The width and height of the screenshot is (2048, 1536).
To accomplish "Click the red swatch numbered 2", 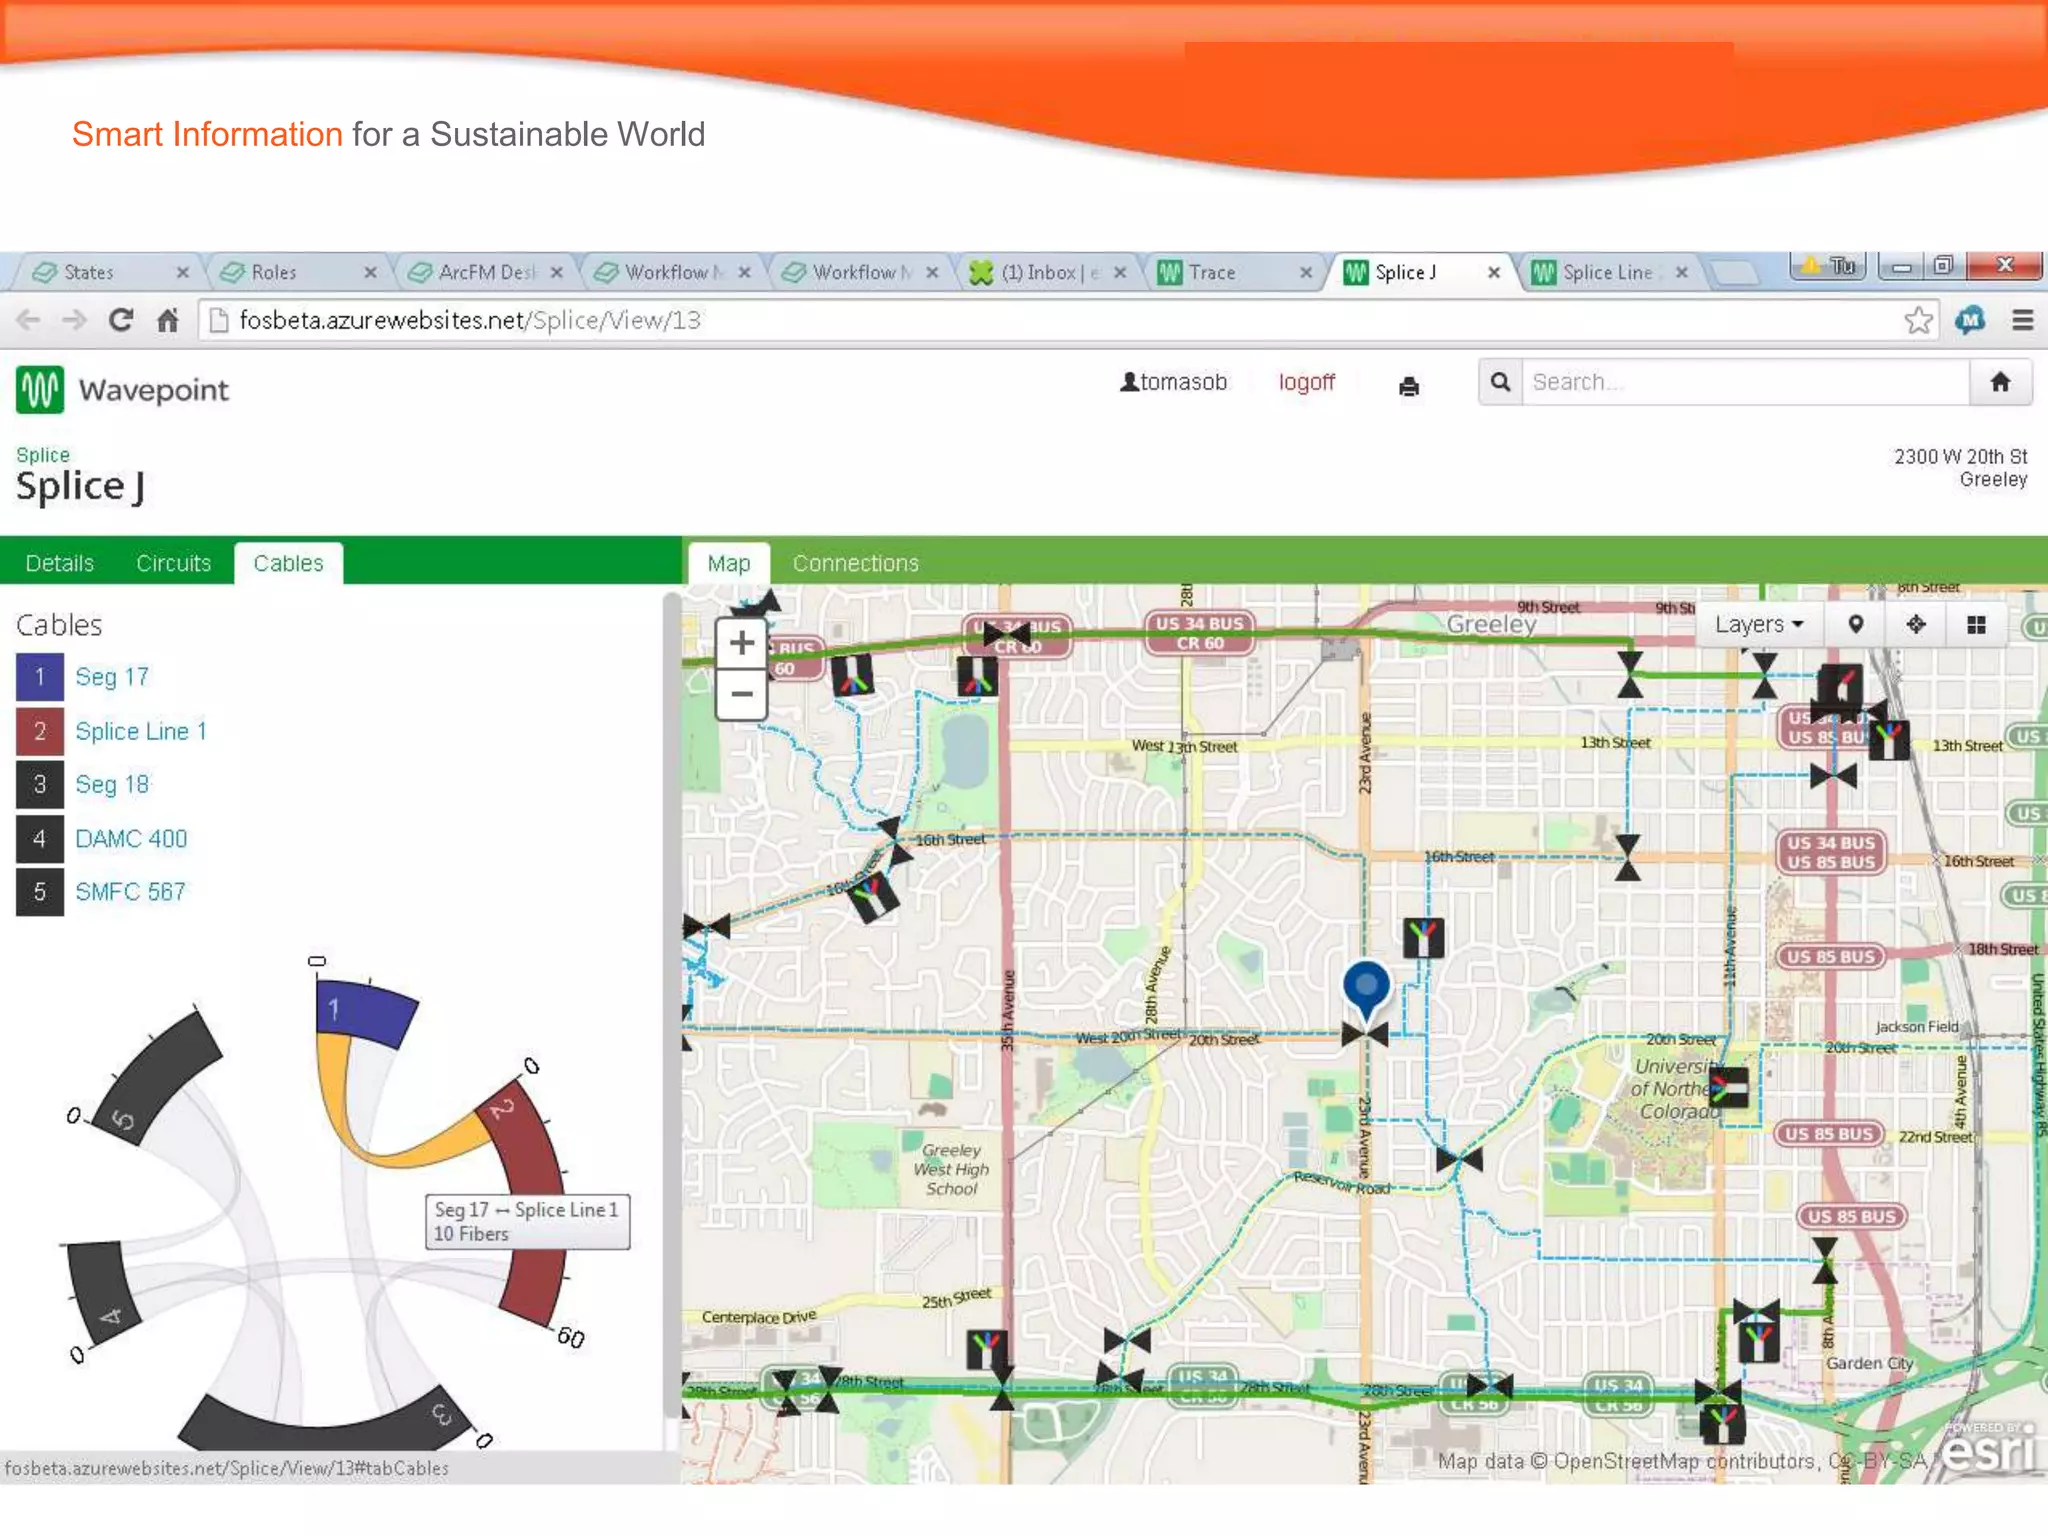I will 40,731.
